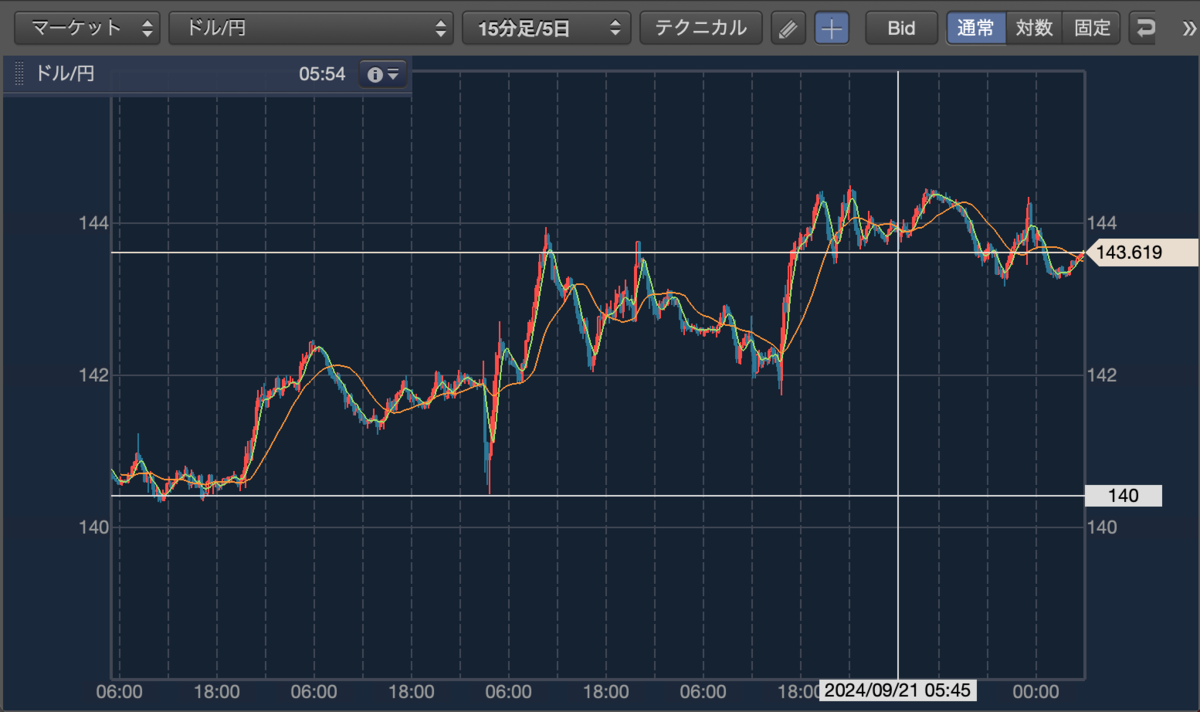Click the 142 label on right axis
1200x712 pixels.
pyautogui.click(x=1102, y=375)
